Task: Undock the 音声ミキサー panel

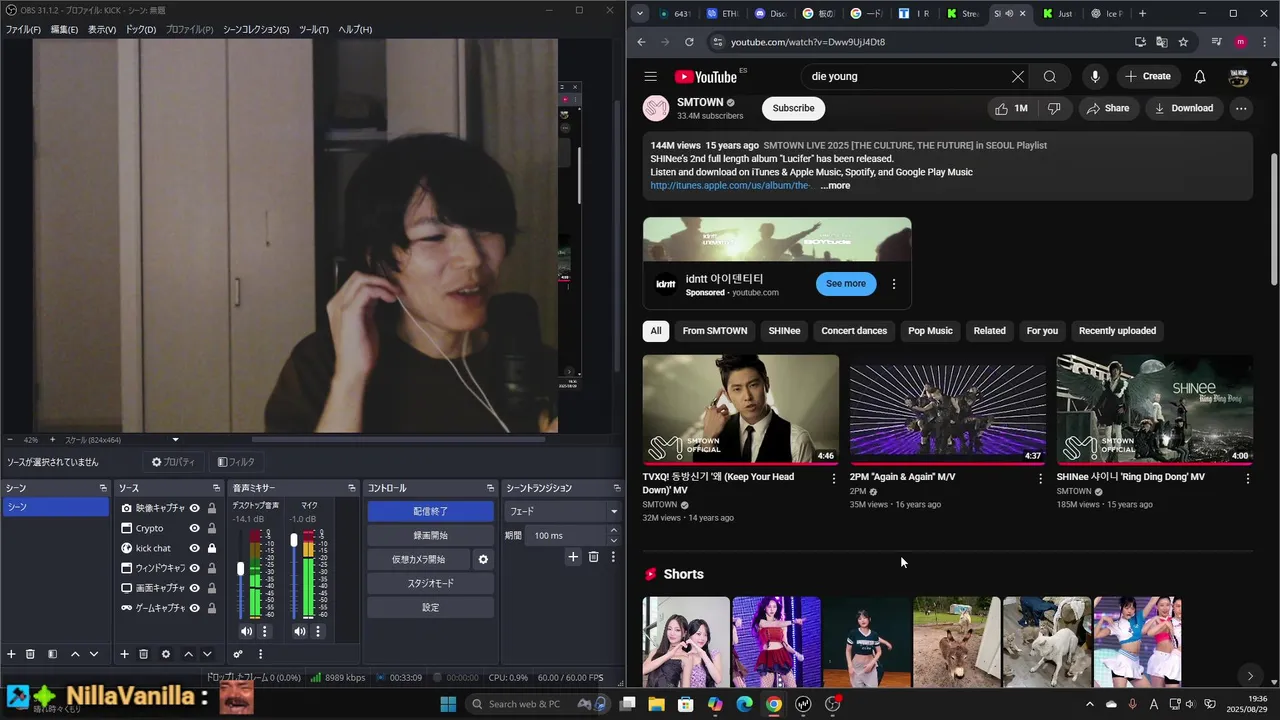Action: pos(352,488)
